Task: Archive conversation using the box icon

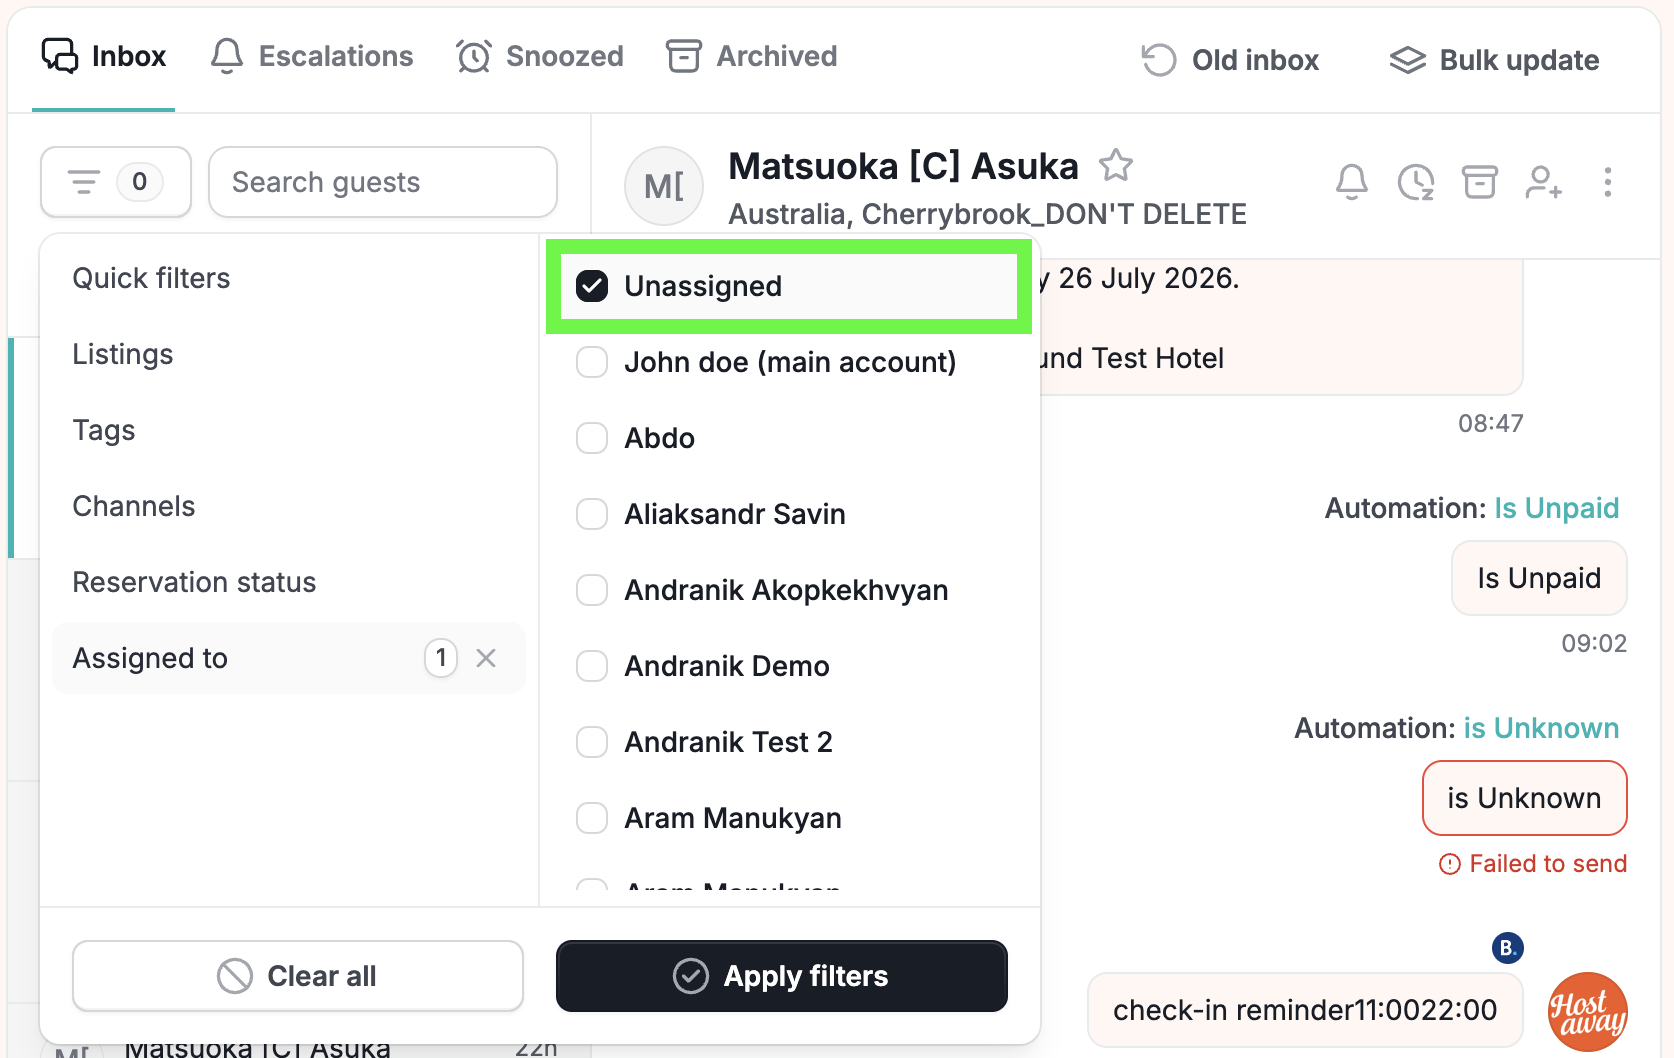Action: click(1480, 182)
